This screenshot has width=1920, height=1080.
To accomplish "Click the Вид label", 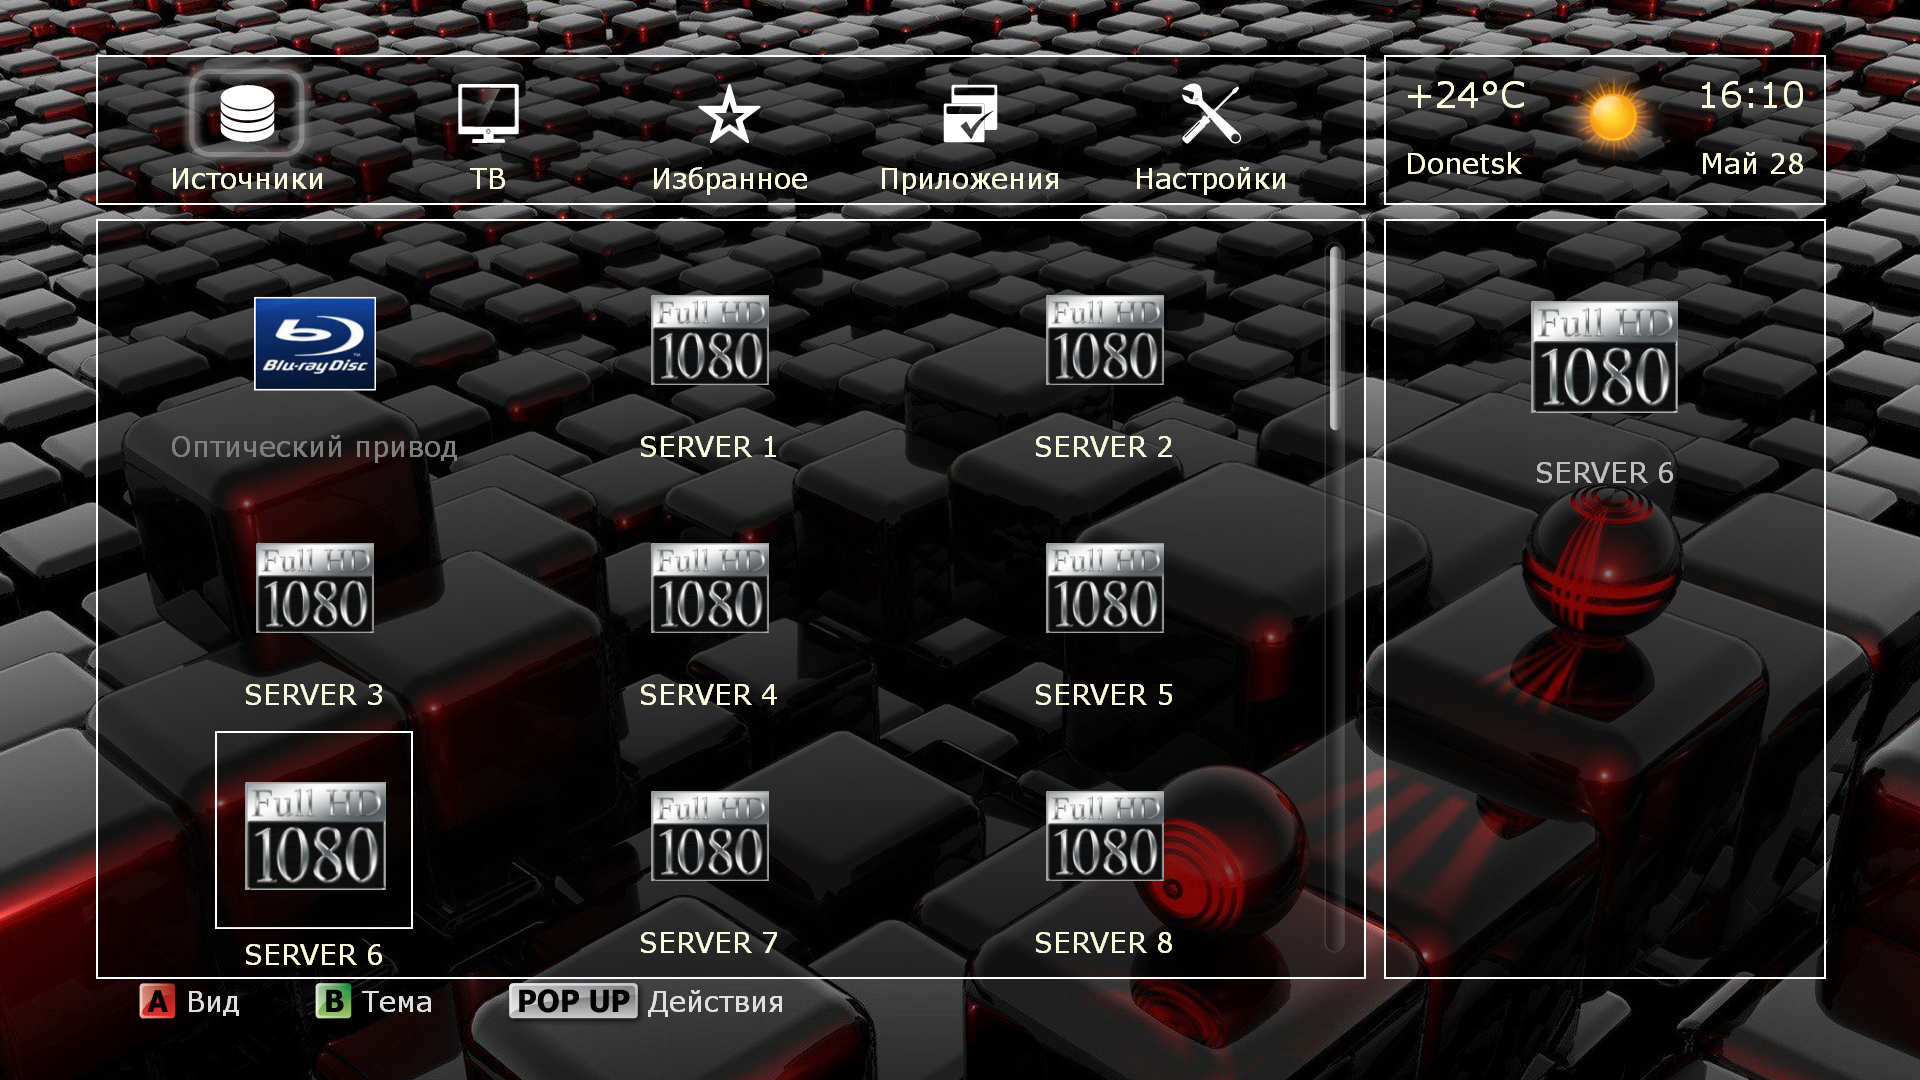I will pyautogui.click(x=213, y=1002).
